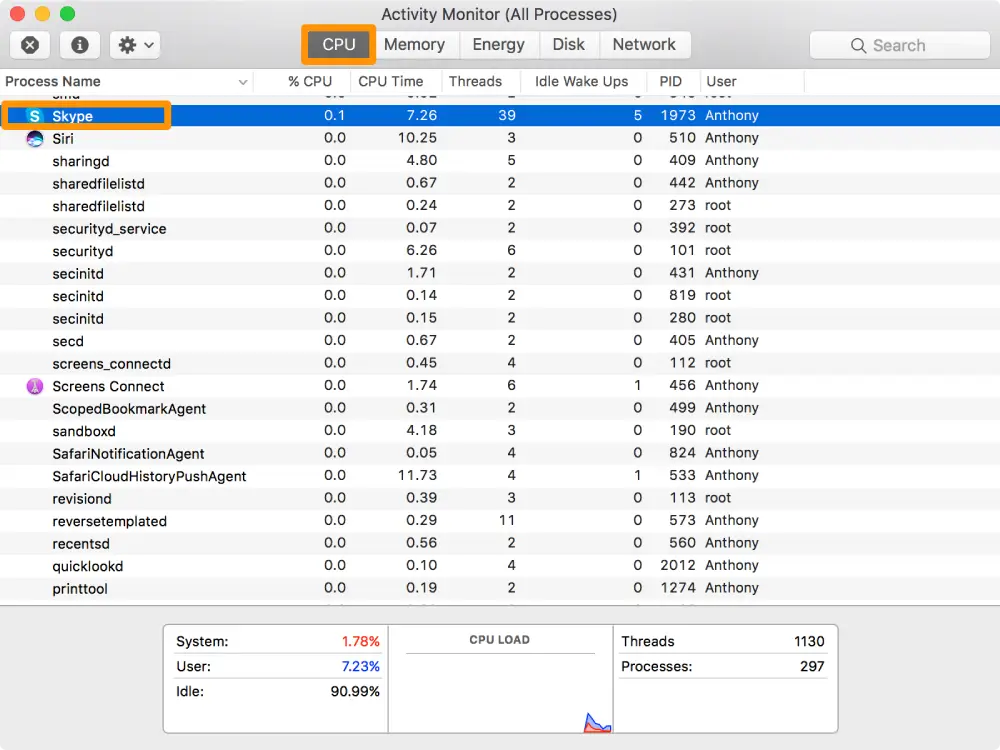Click the red close window button
Viewport: 1000px width, 750px height.
pyautogui.click(x=17, y=13)
